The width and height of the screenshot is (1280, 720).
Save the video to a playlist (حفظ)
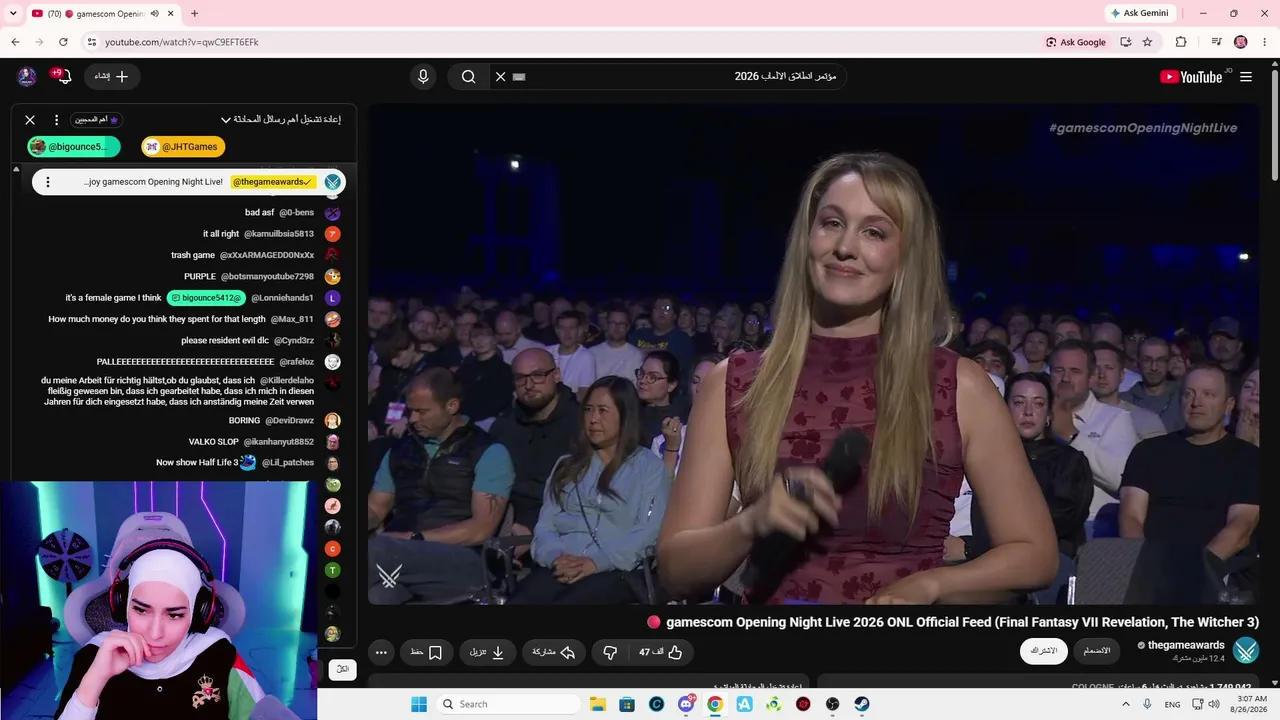click(x=427, y=652)
